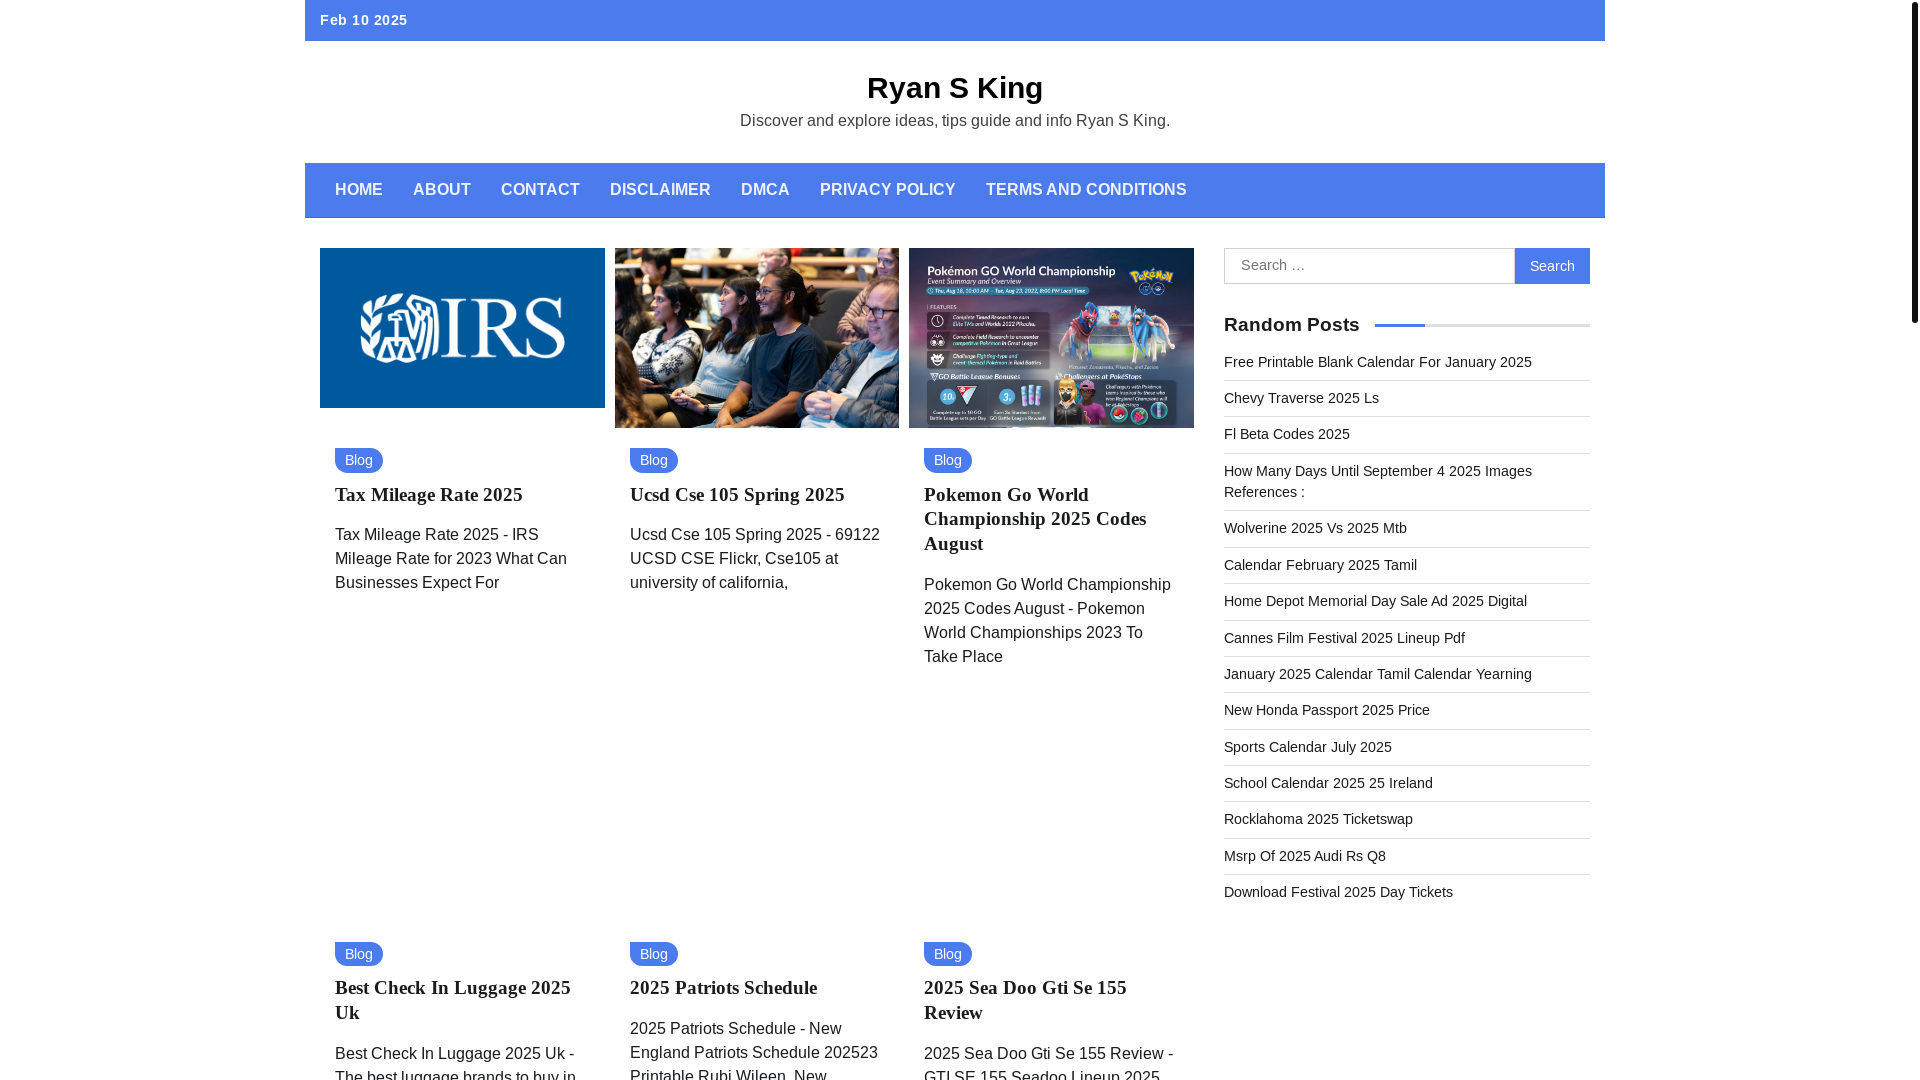Open January 2025 Calendar Tamil Calendar Yearning
The width and height of the screenshot is (1920, 1080).
click(1378, 674)
